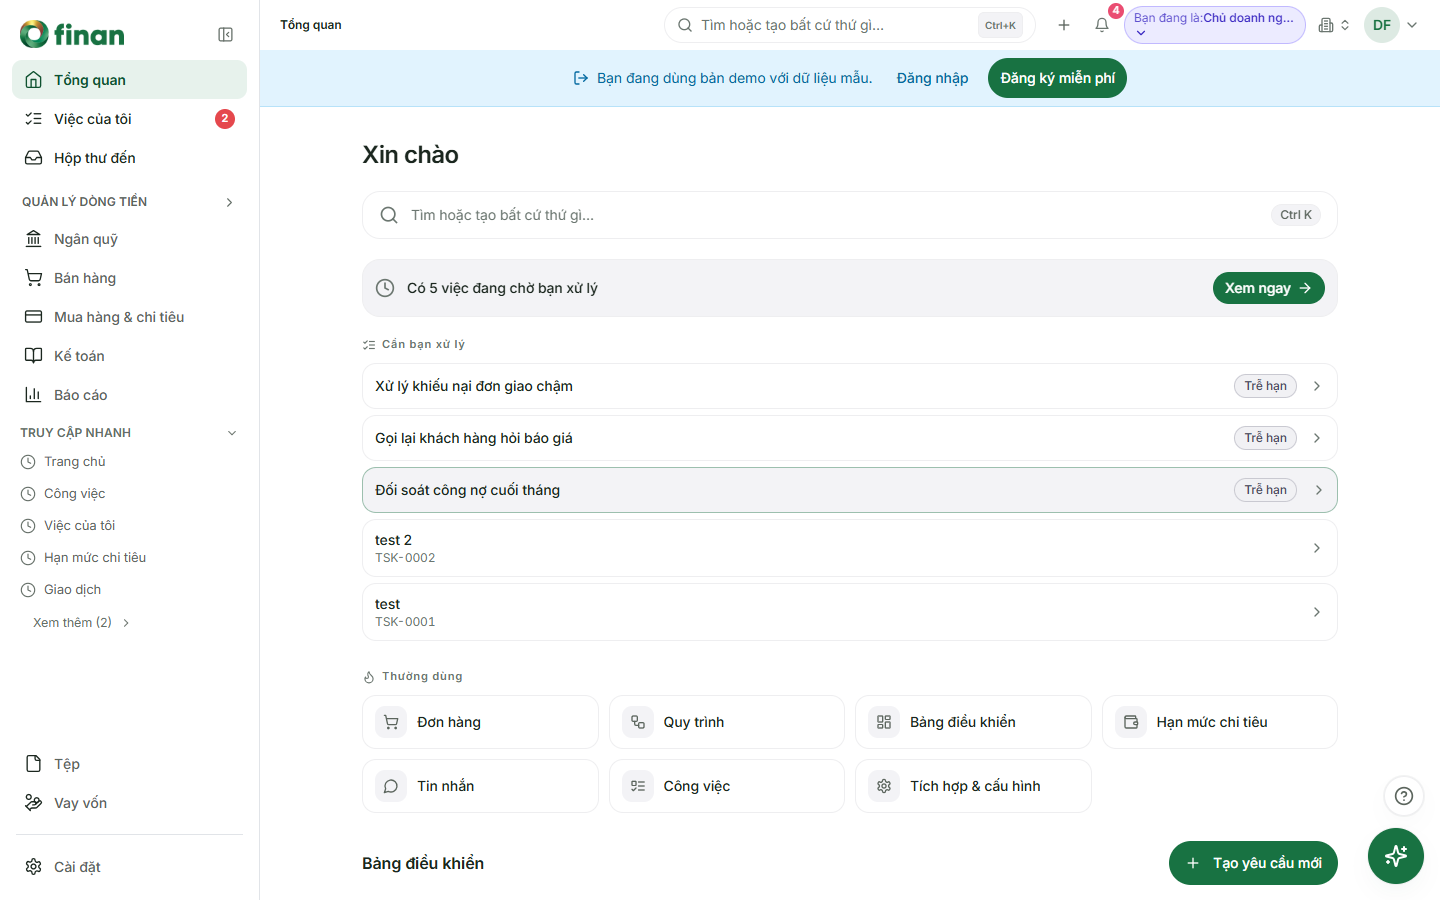Click chevron on test 2 row

(1317, 548)
